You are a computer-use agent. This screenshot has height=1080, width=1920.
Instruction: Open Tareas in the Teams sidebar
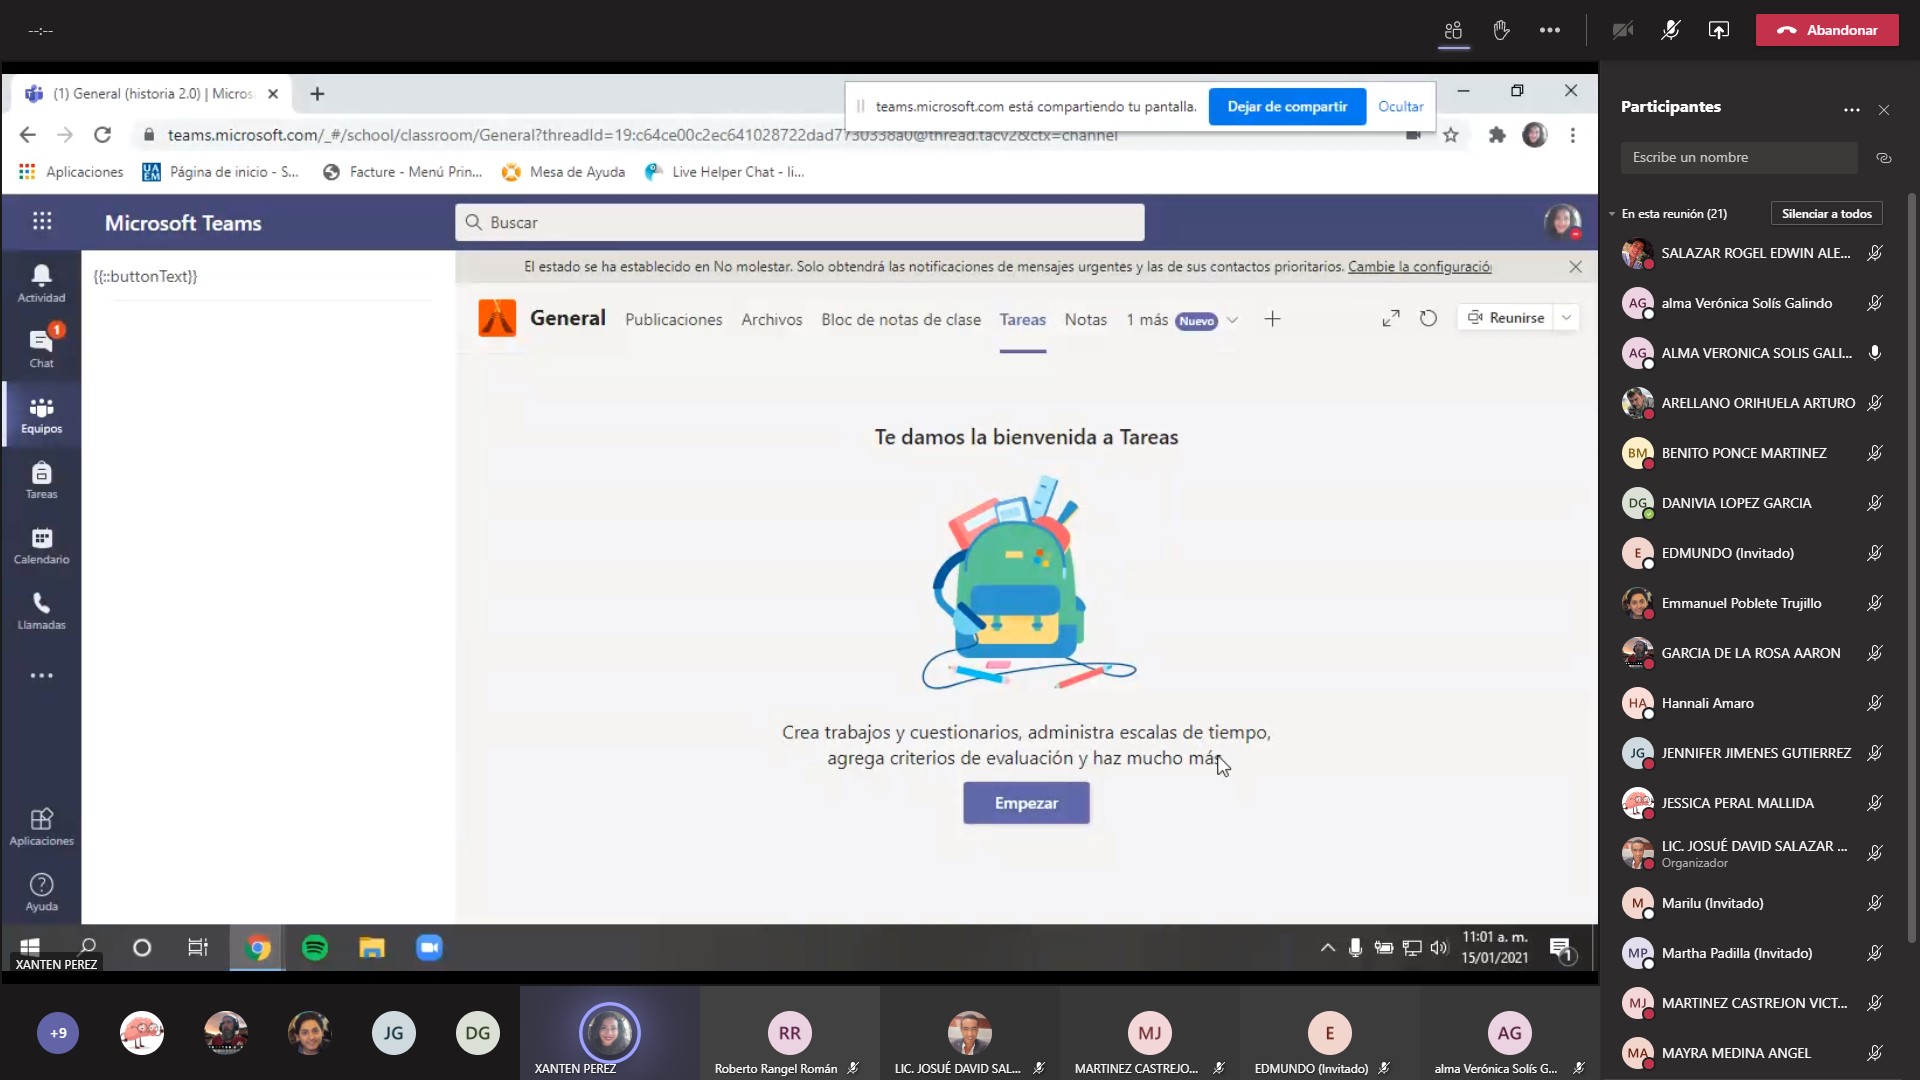(x=41, y=480)
